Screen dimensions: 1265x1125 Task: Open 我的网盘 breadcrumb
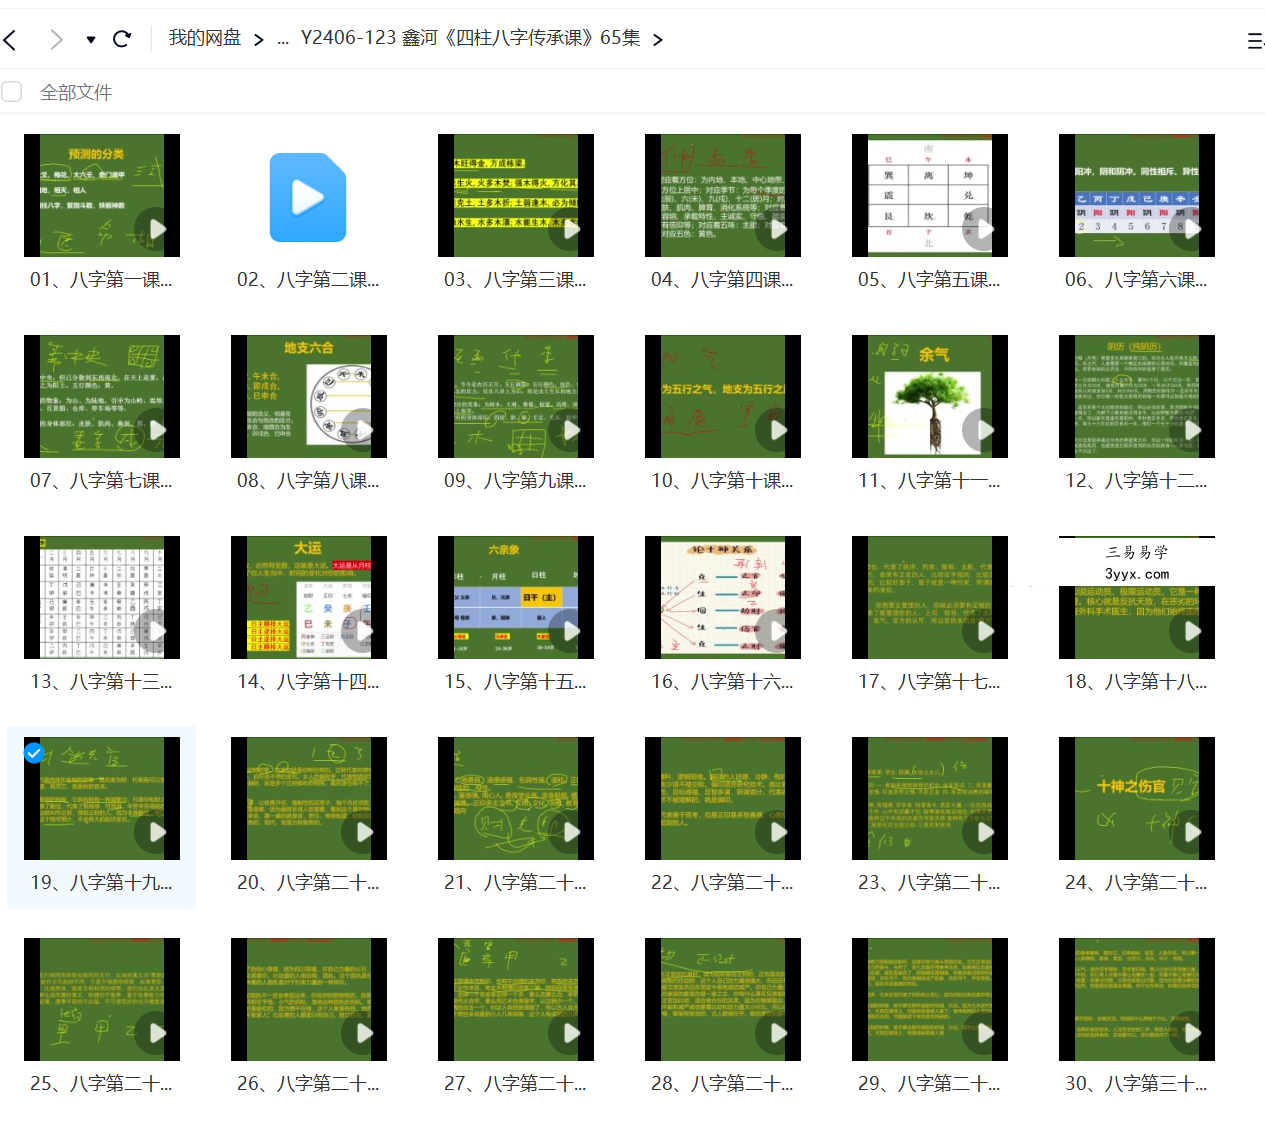click(x=205, y=38)
